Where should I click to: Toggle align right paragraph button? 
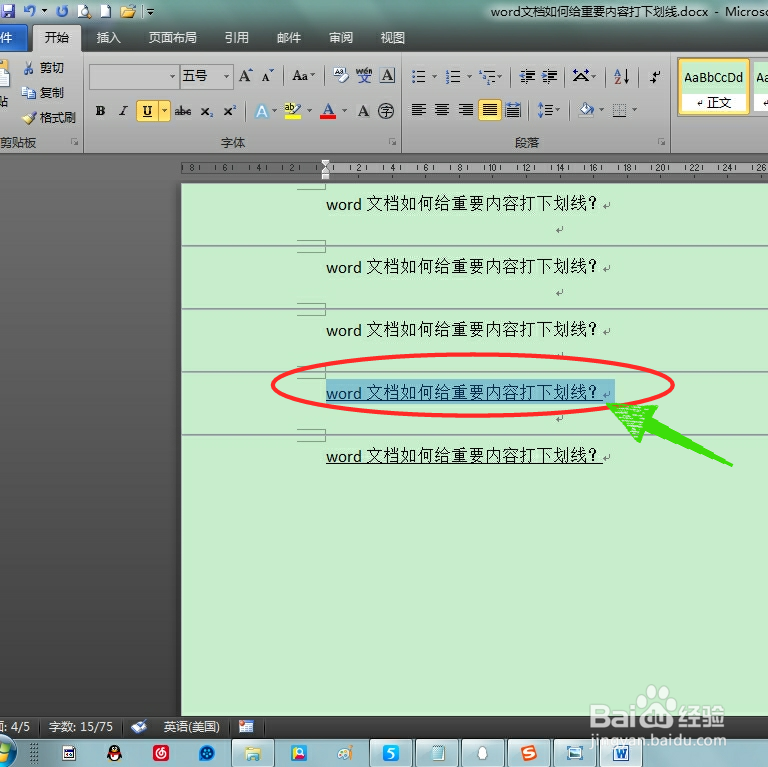click(x=465, y=110)
